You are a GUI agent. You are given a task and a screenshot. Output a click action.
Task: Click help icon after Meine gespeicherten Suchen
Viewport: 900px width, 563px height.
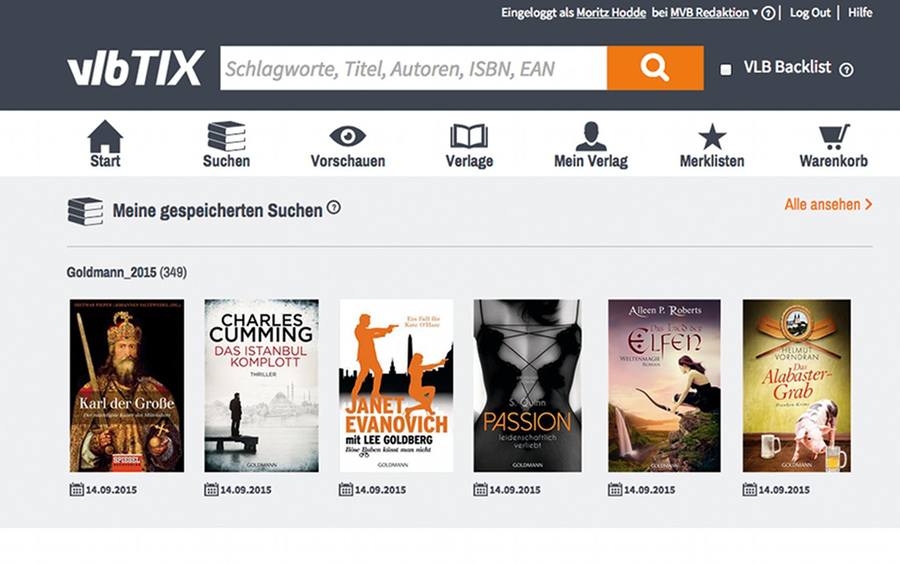[333, 207]
